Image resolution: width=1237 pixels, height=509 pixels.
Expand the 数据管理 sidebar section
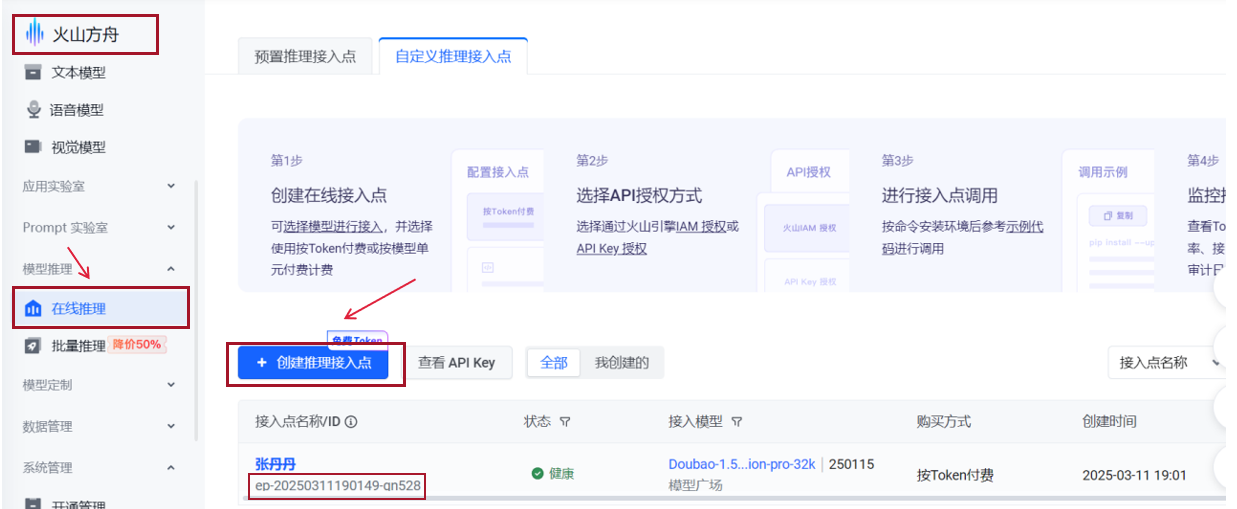[x=170, y=426]
